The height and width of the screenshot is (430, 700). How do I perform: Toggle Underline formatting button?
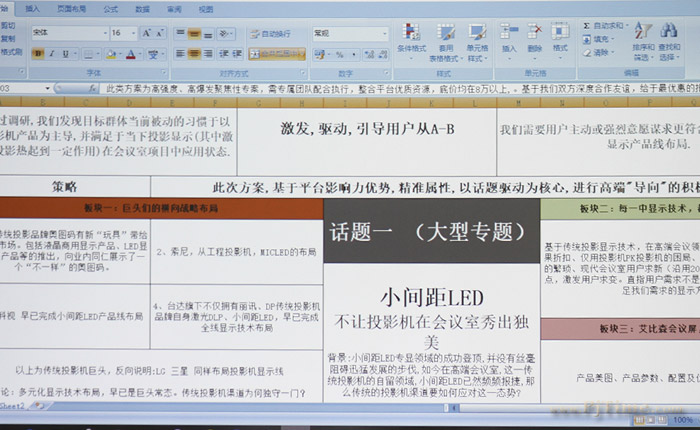point(65,54)
